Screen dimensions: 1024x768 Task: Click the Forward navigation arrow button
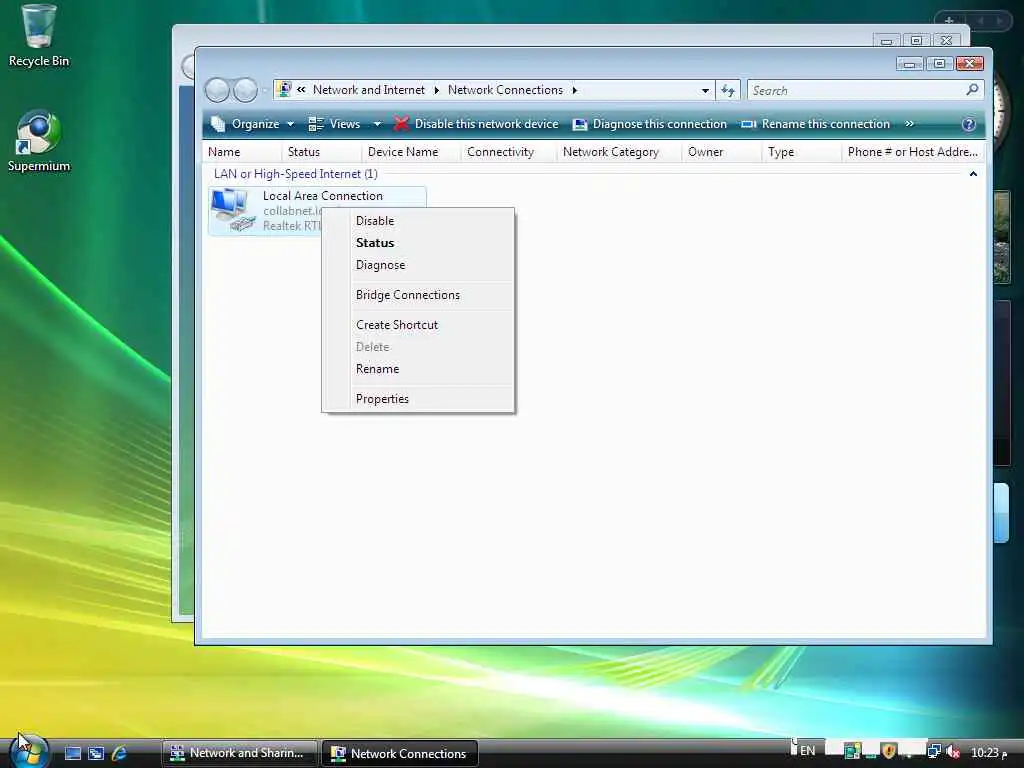click(246, 90)
